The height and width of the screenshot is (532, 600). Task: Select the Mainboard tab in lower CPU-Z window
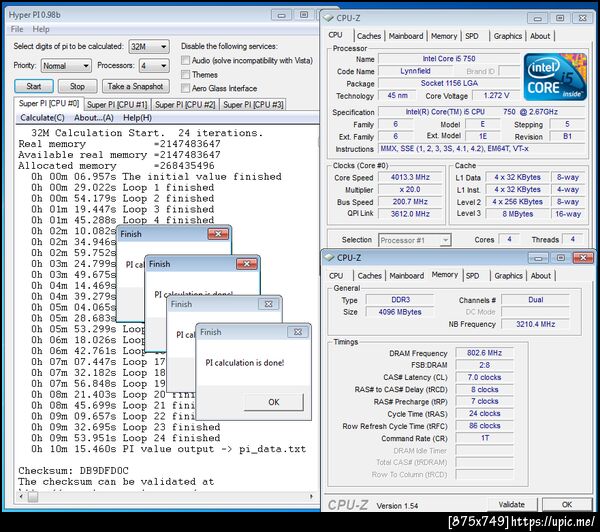[x=406, y=276]
